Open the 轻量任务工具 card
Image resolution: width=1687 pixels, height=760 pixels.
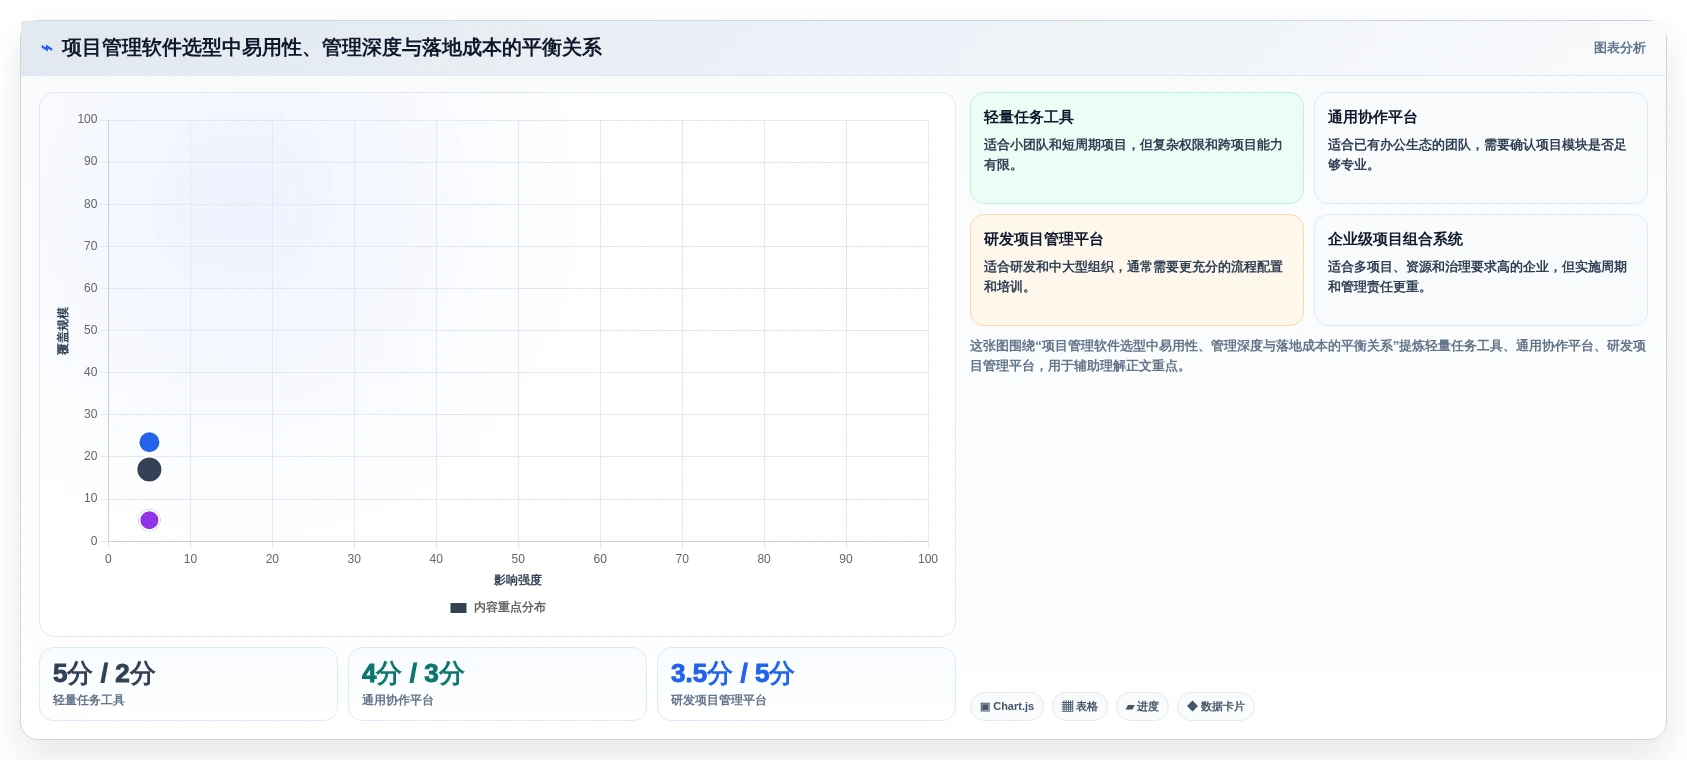[x=1137, y=148]
